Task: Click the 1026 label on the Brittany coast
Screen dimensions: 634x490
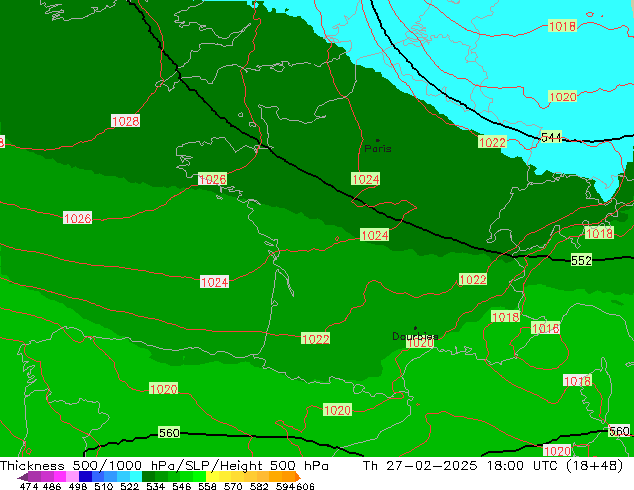Action: click(x=212, y=179)
